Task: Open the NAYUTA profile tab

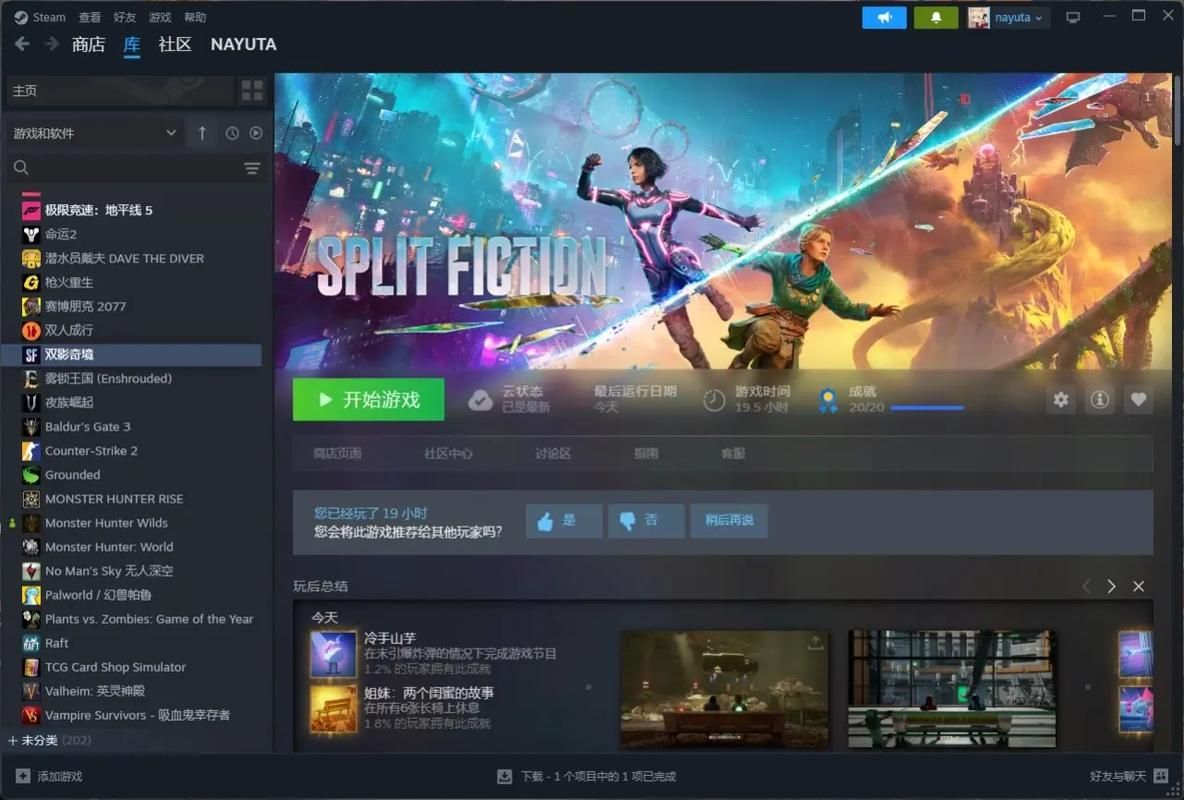Action: click(x=243, y=45)
